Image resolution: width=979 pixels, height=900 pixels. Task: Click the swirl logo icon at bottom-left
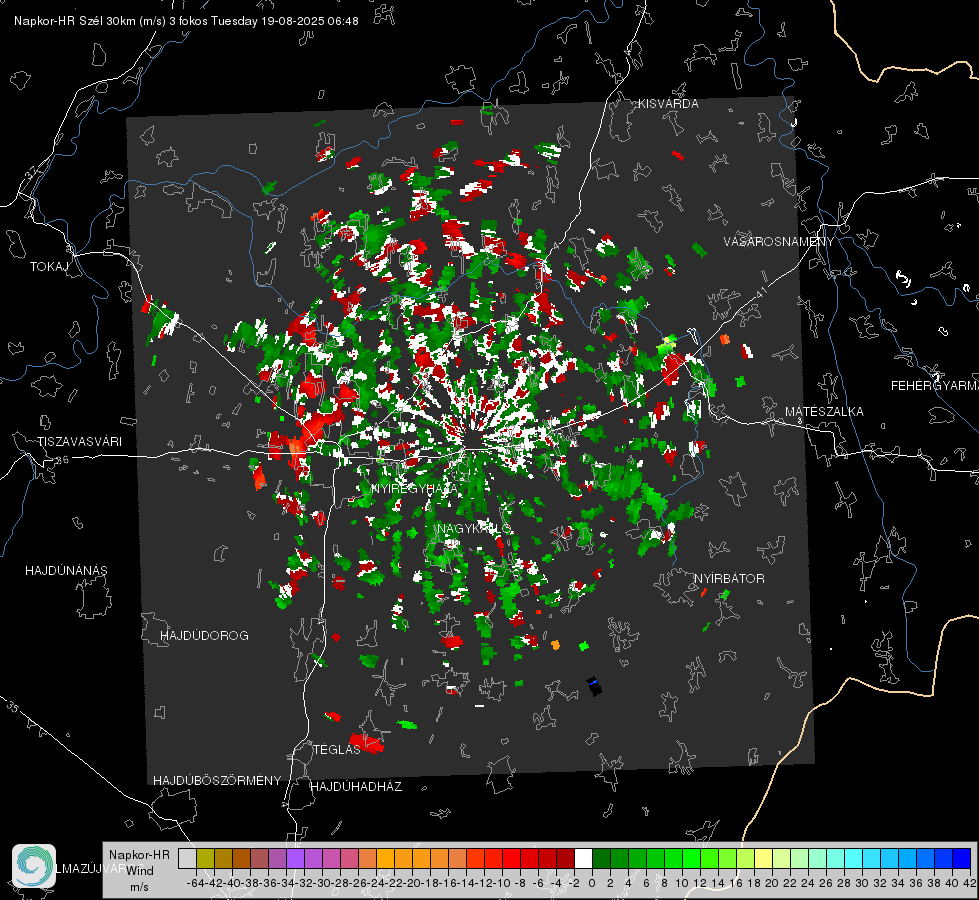34,866
